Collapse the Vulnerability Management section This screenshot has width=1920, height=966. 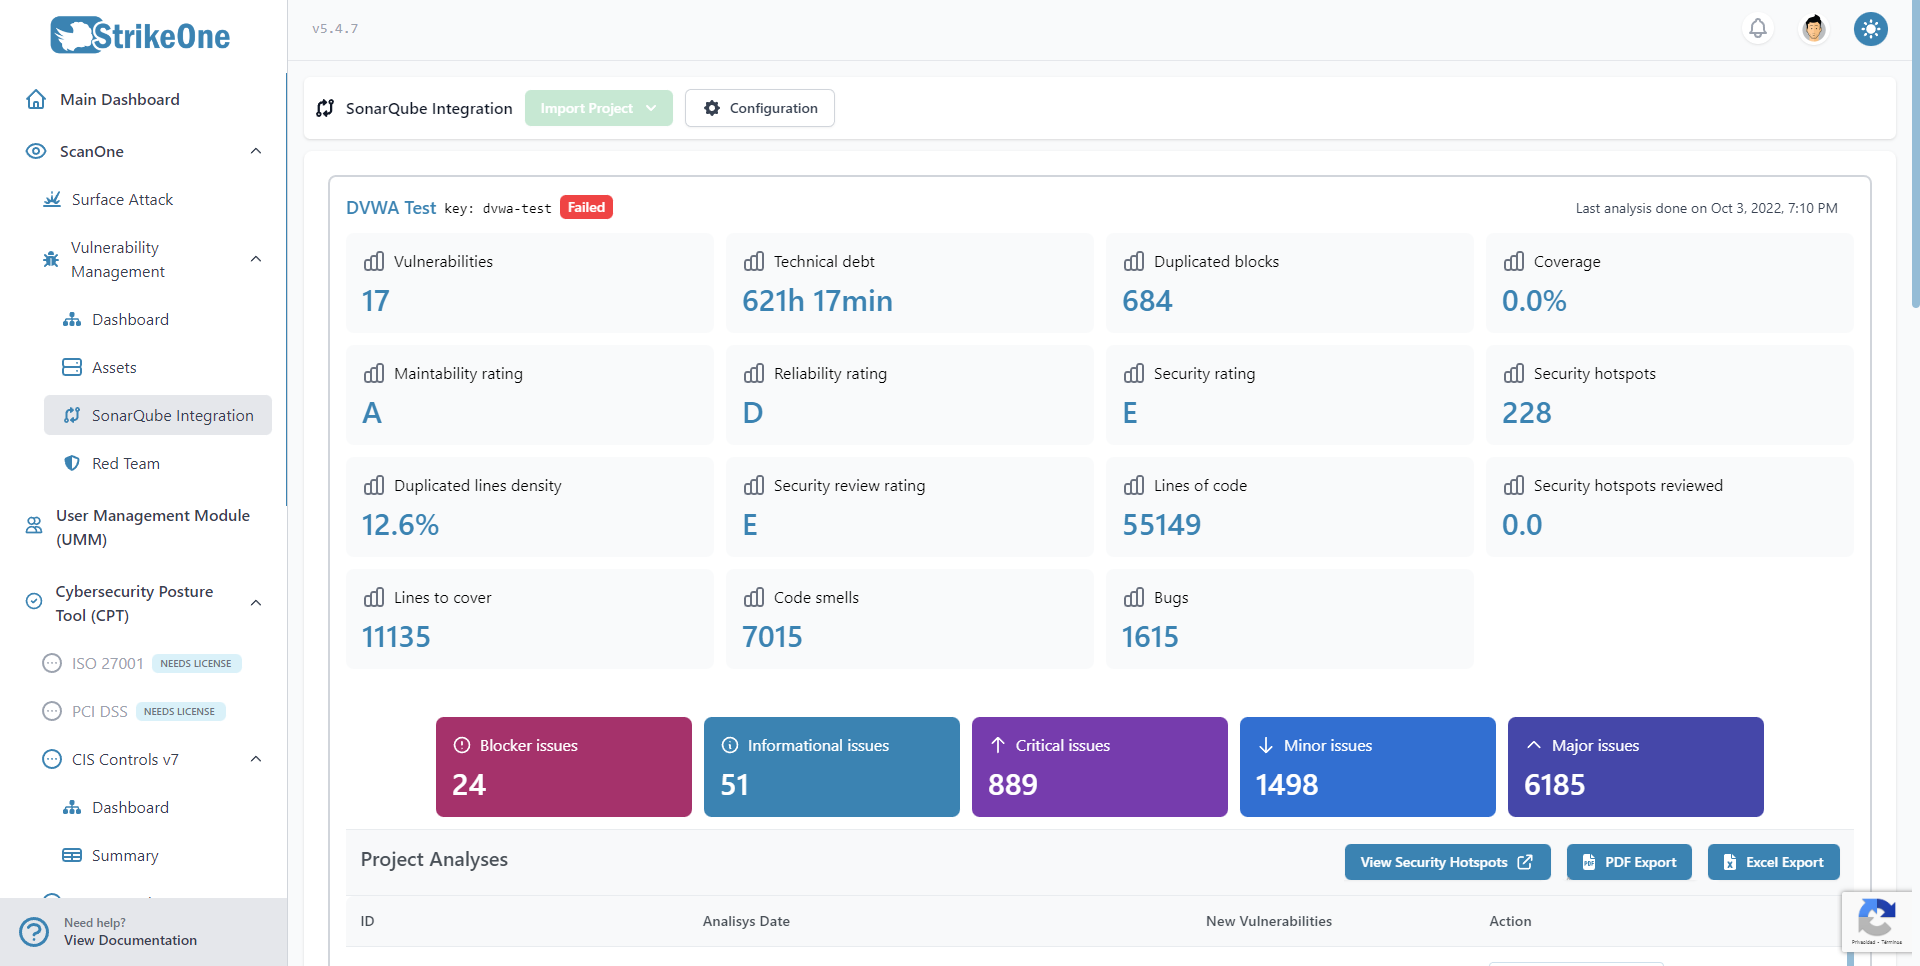point(256,259)
